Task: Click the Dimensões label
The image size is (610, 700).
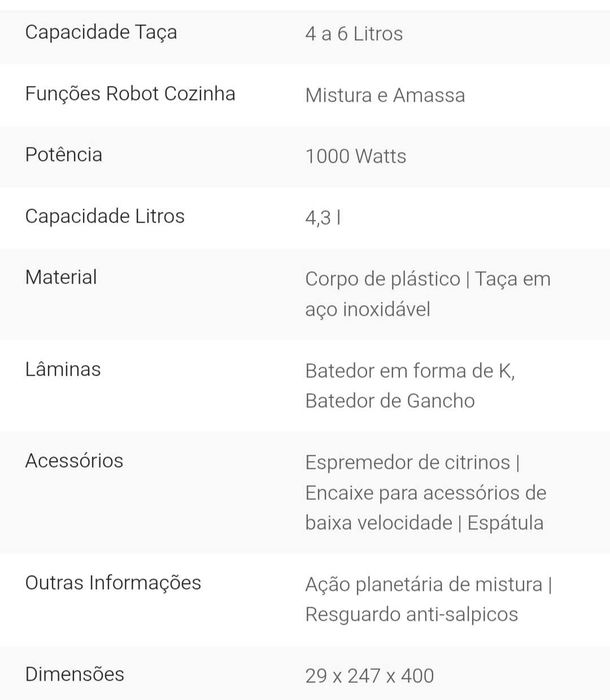Action: point(75,674)
